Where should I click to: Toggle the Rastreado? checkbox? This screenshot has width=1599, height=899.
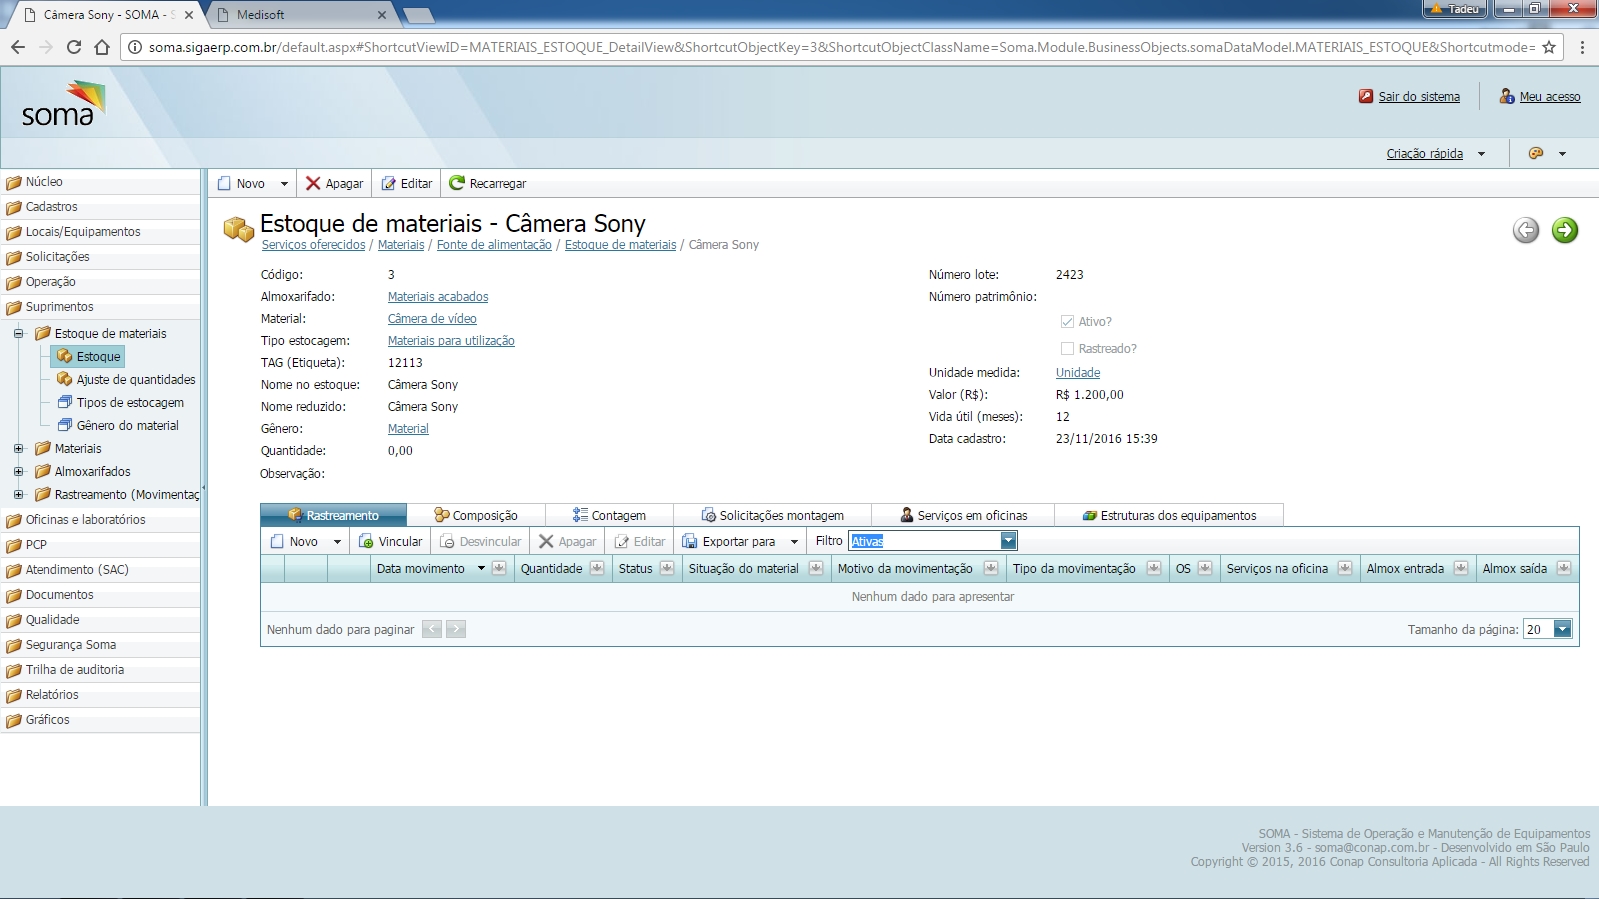tap(1067, 349)
